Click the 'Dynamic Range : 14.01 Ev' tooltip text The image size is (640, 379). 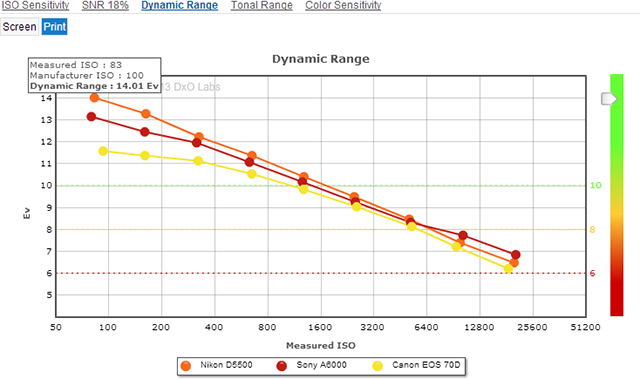(x=94, y=86)
